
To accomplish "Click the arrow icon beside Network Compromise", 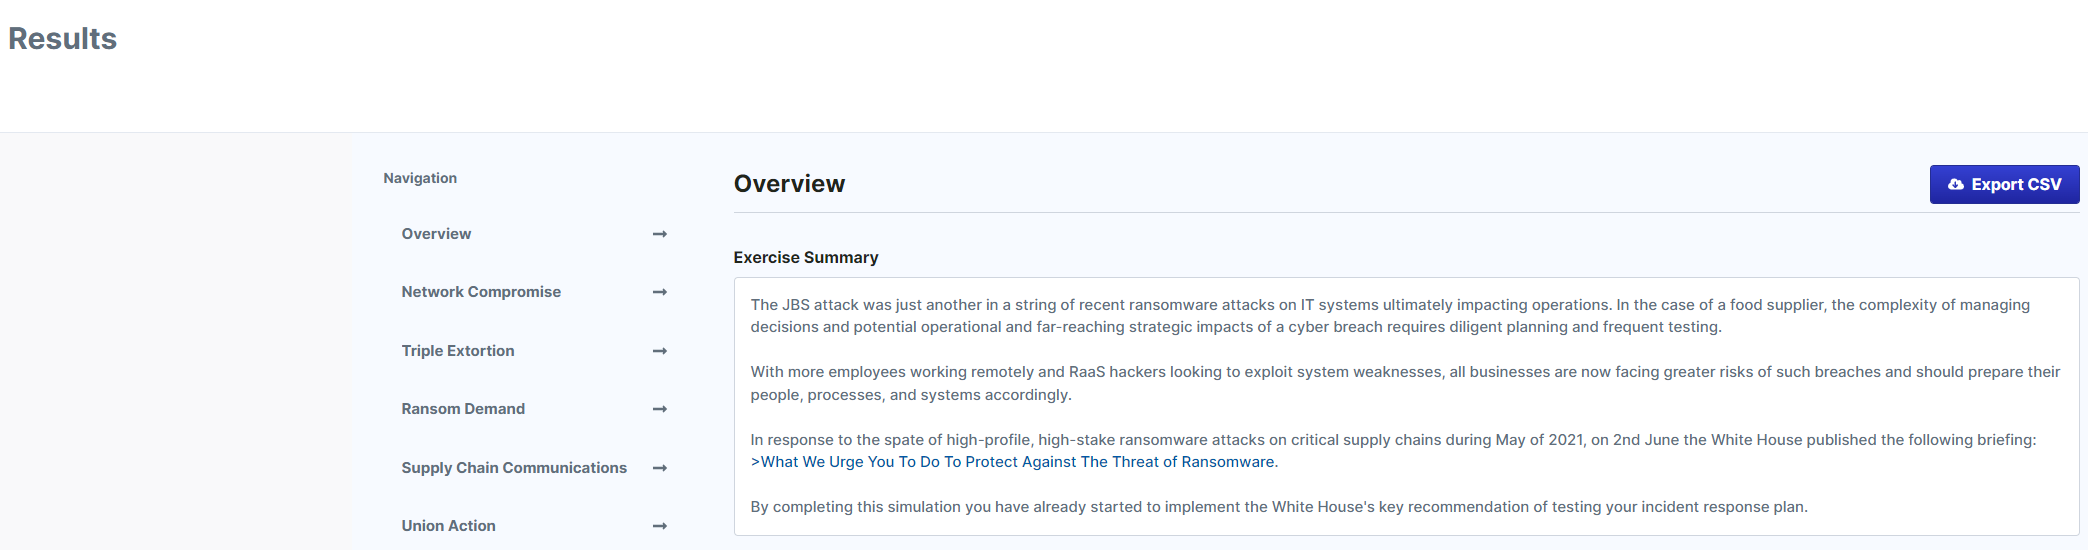I will 660,292.
